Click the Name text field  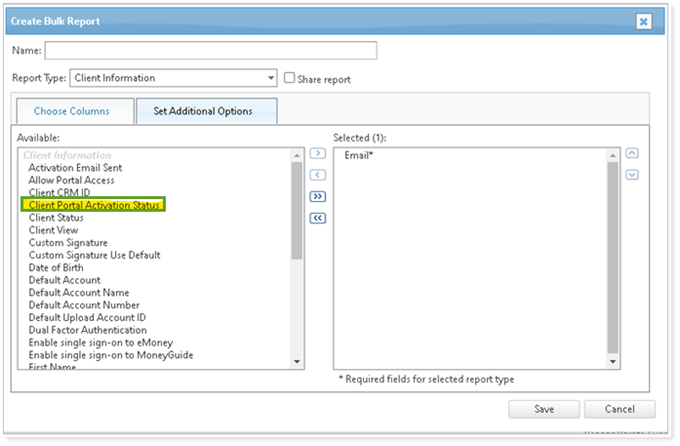[211, 50]
